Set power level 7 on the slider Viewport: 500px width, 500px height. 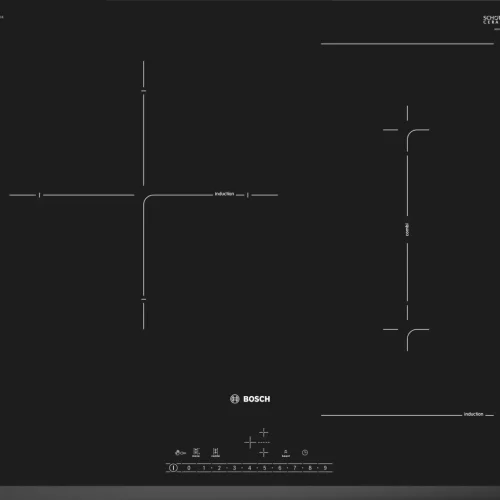click(295, 468)
